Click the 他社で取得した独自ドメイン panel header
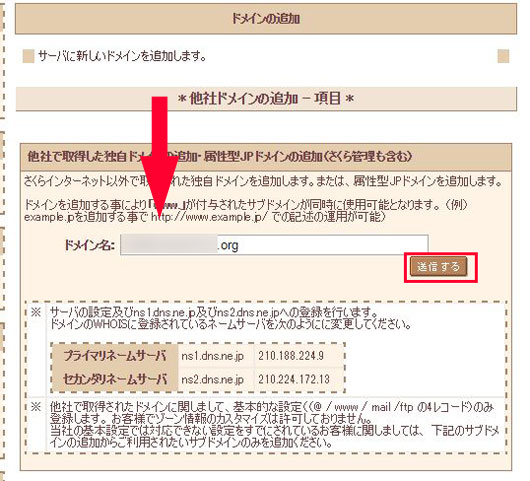The height and width of the screenshot is (481, 530). 266,157
